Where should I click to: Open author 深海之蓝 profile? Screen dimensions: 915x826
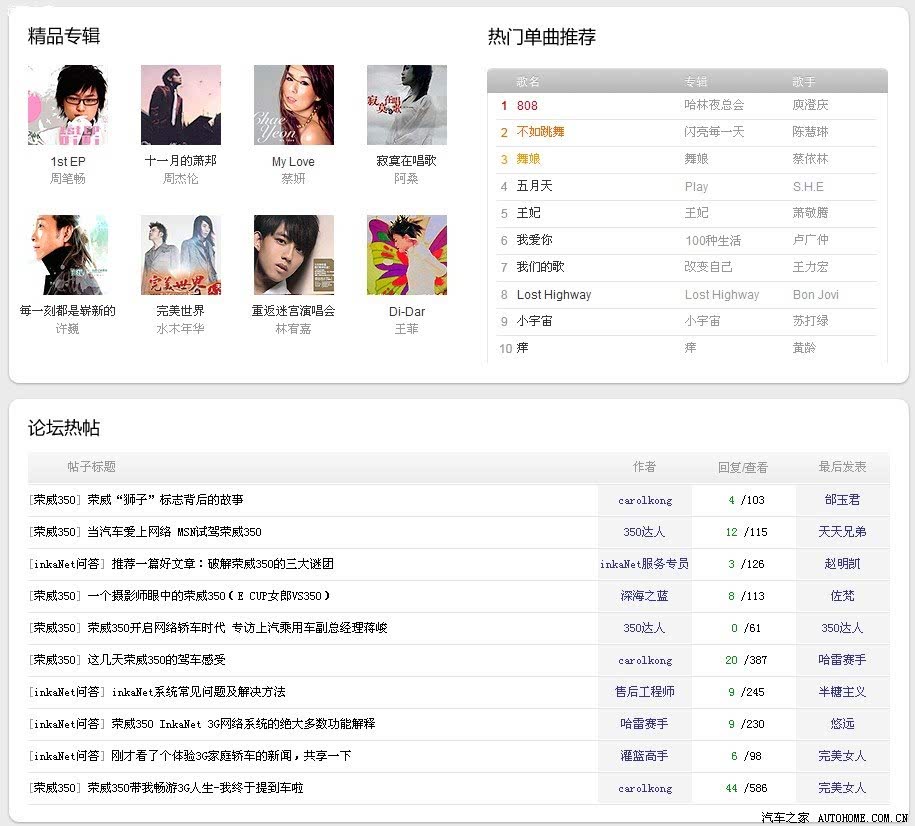644,596
